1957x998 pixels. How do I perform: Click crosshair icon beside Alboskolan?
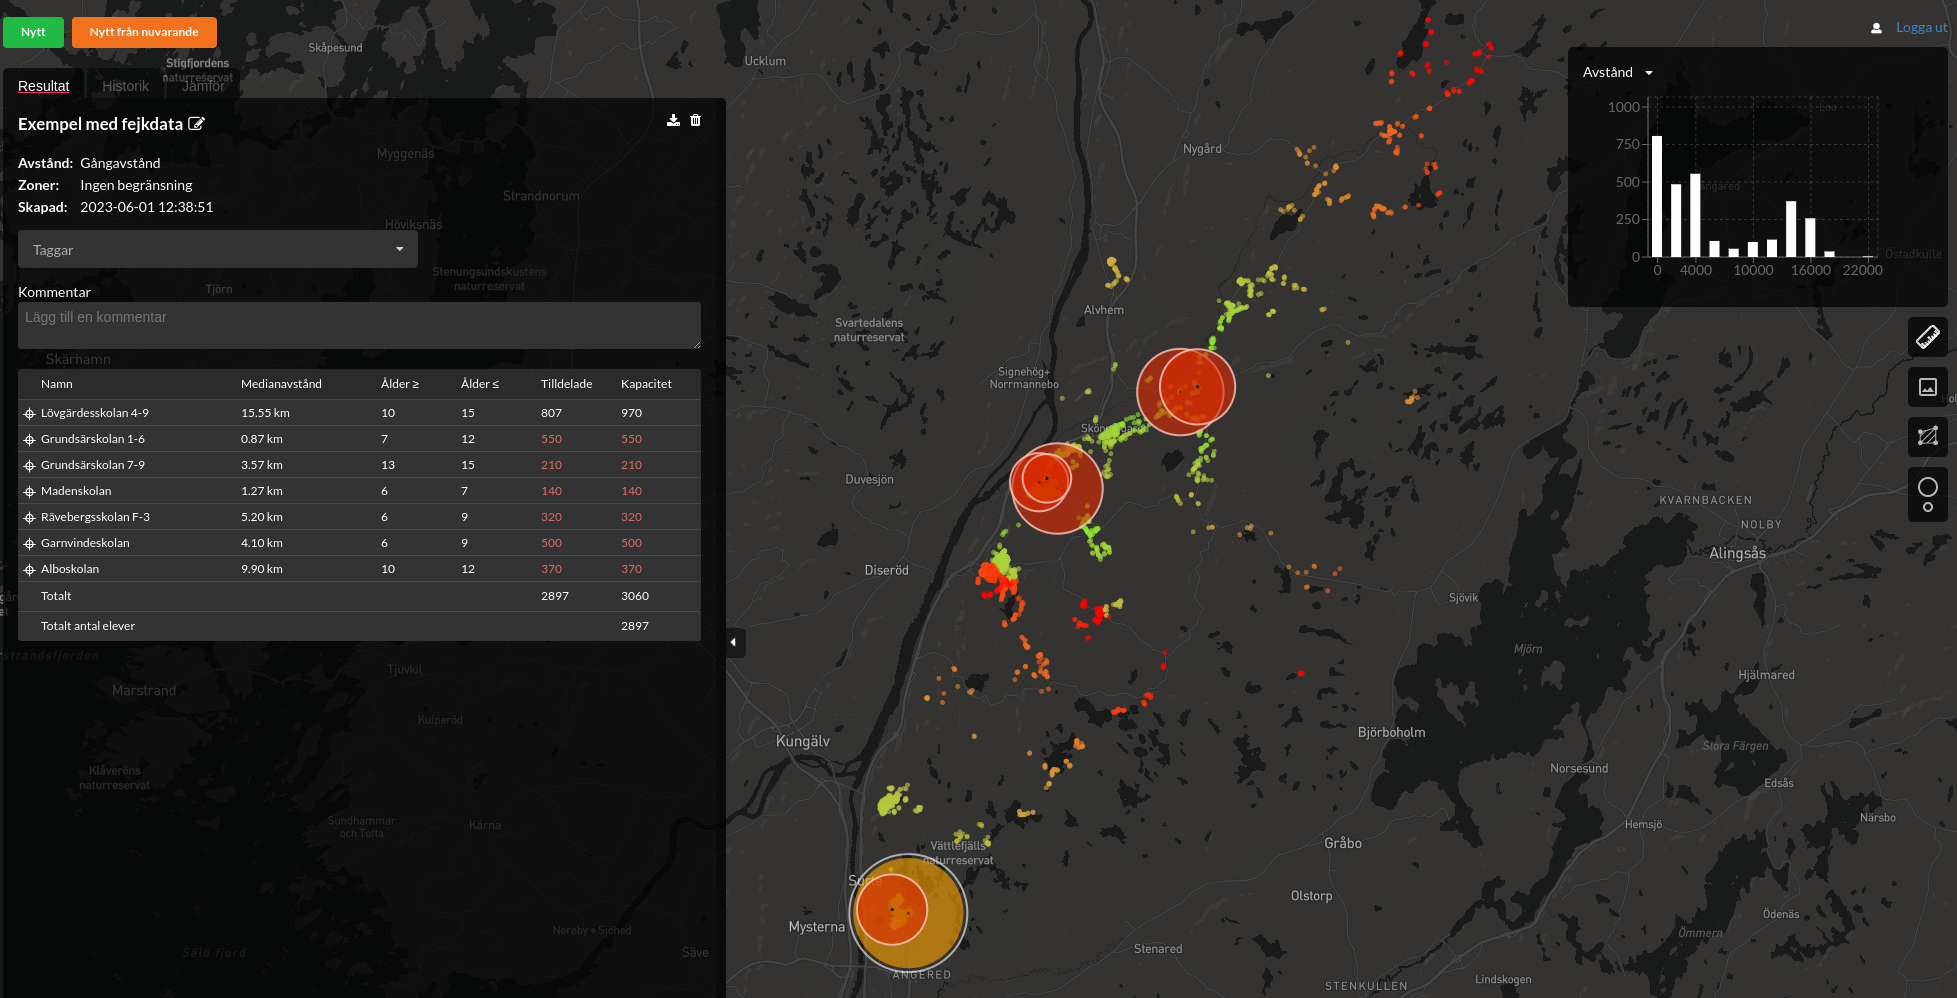[30, 570]
